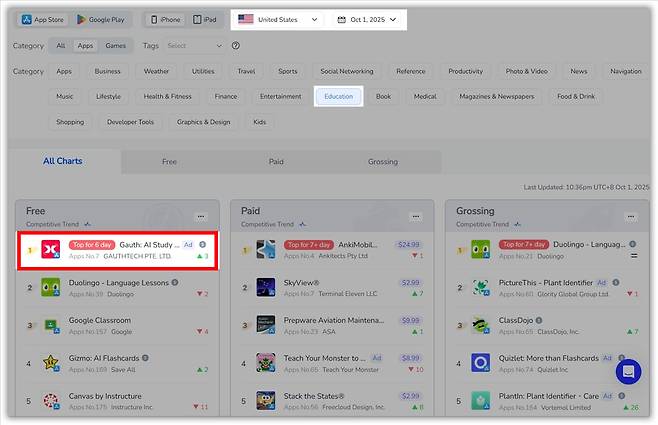Select the Games category filter
This screenshot has height=425, width=658.
(x=115, y=46)
